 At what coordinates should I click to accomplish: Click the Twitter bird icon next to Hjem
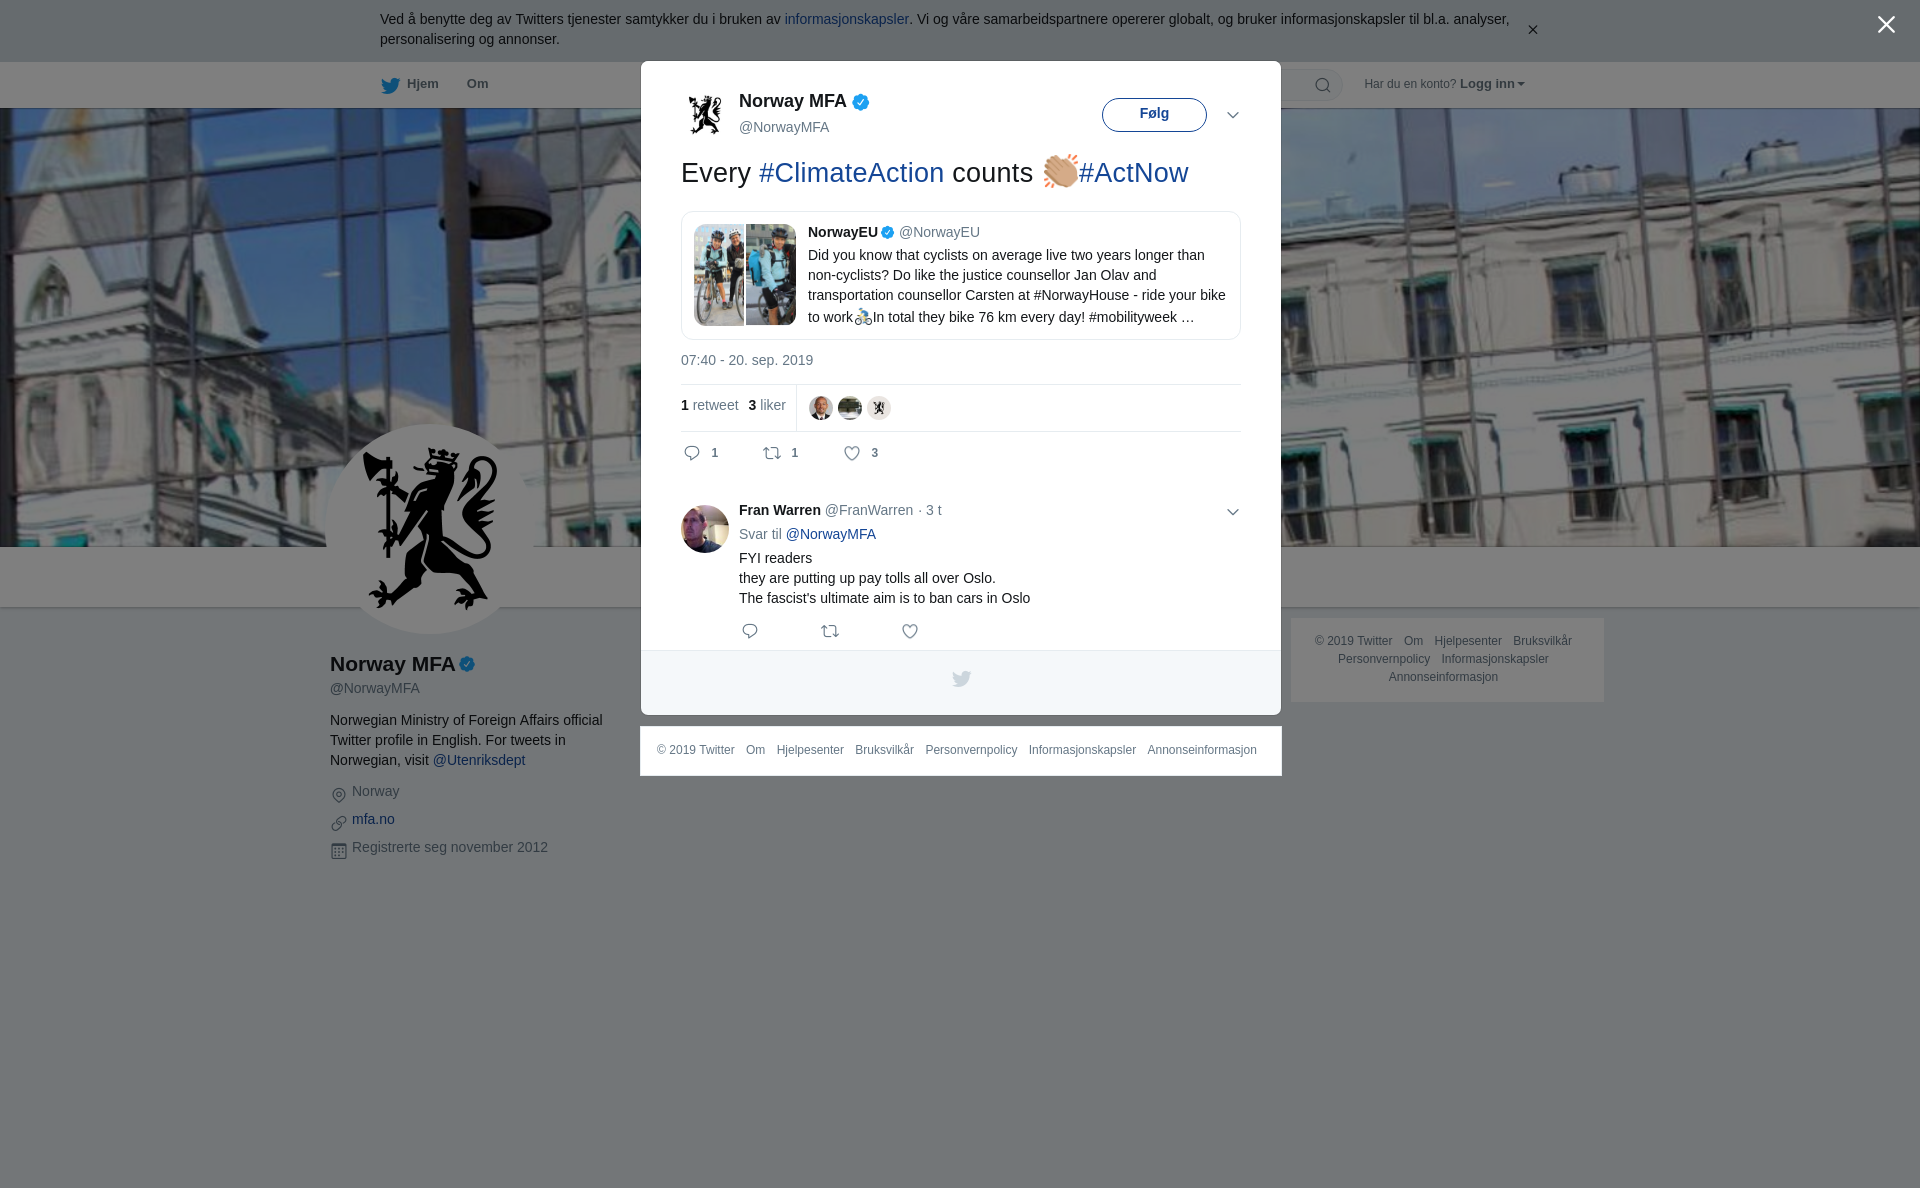click(x=390, y=85)
